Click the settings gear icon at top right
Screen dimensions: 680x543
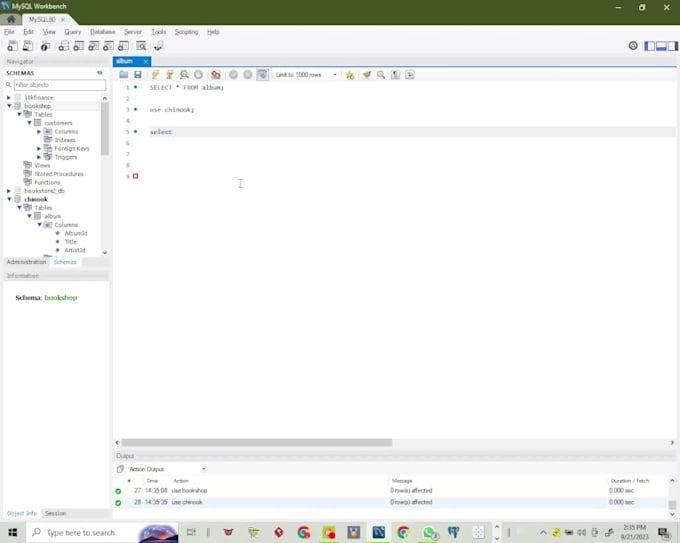pos(633,46)
